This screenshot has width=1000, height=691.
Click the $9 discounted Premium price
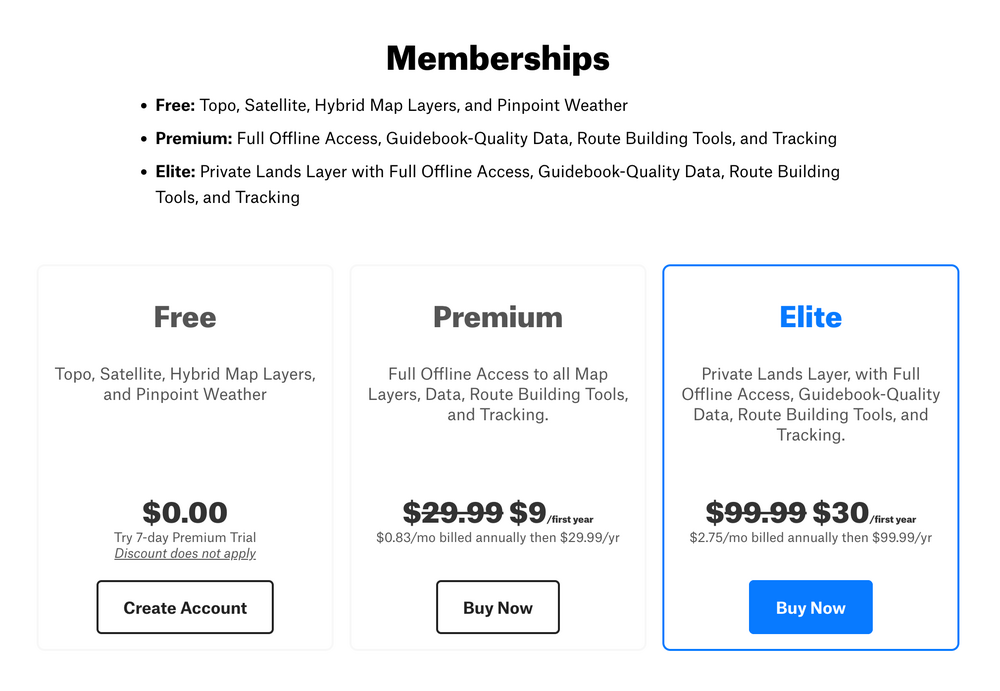tap(527, 512)
